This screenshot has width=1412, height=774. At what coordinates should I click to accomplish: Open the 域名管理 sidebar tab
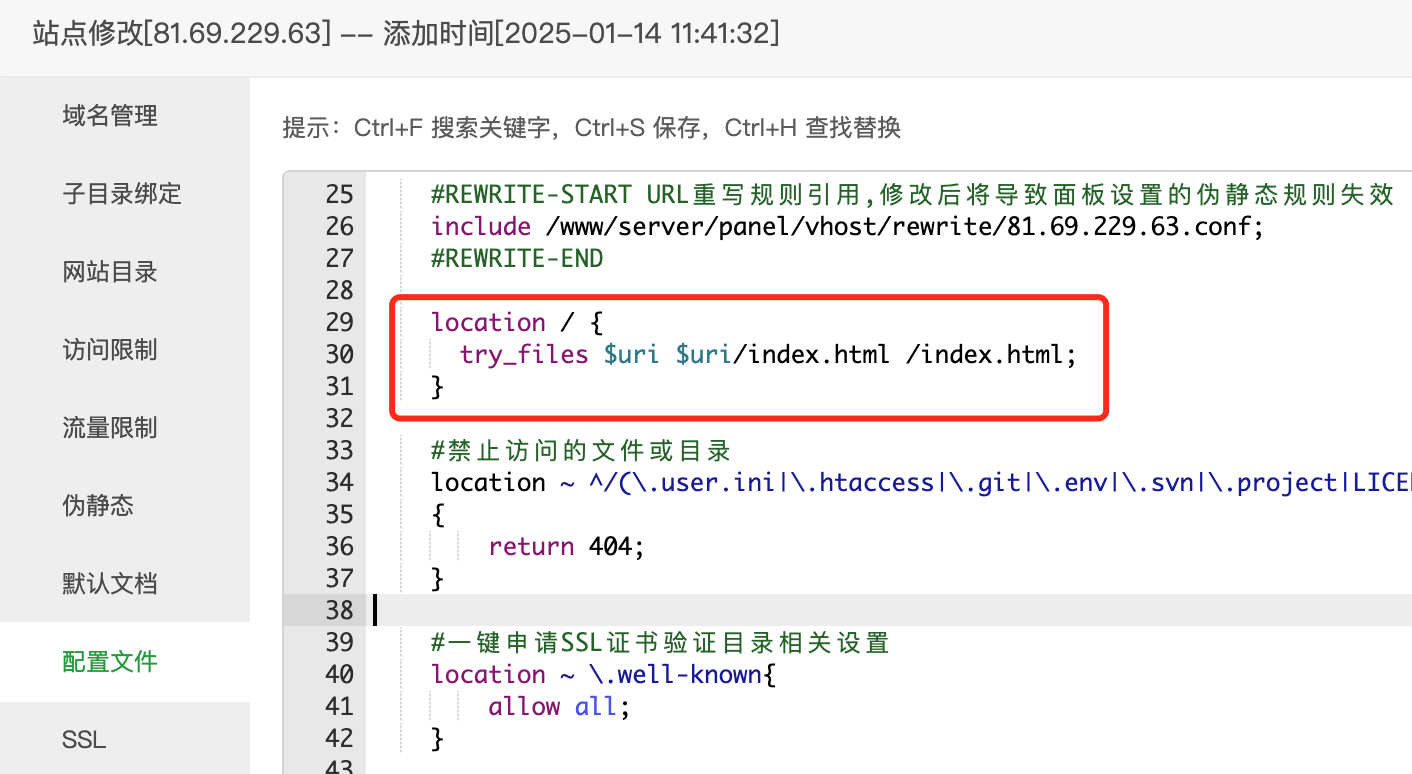tap(110, 116)
